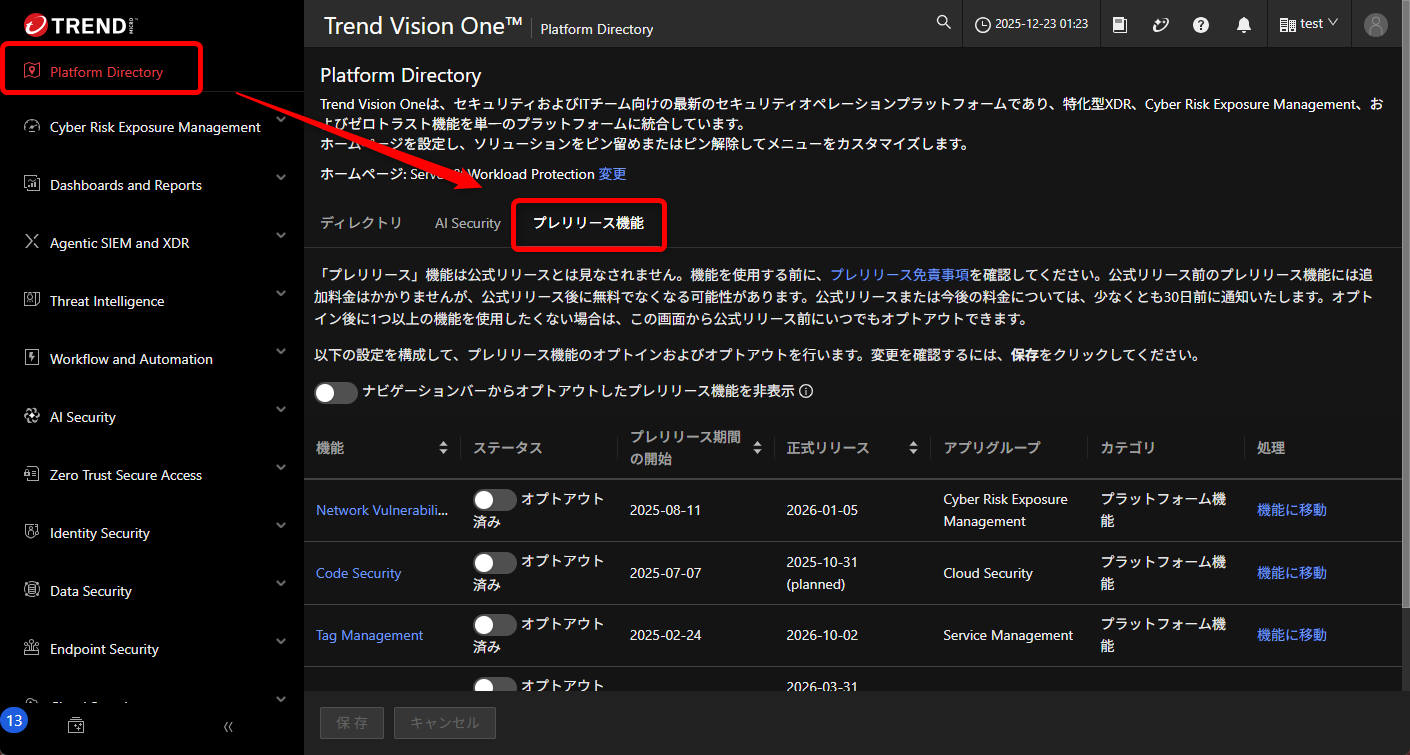The width and height of the screenshot is (1410, 755).
Task: Click the blue 13 notification badge
Action: (15, 720)
